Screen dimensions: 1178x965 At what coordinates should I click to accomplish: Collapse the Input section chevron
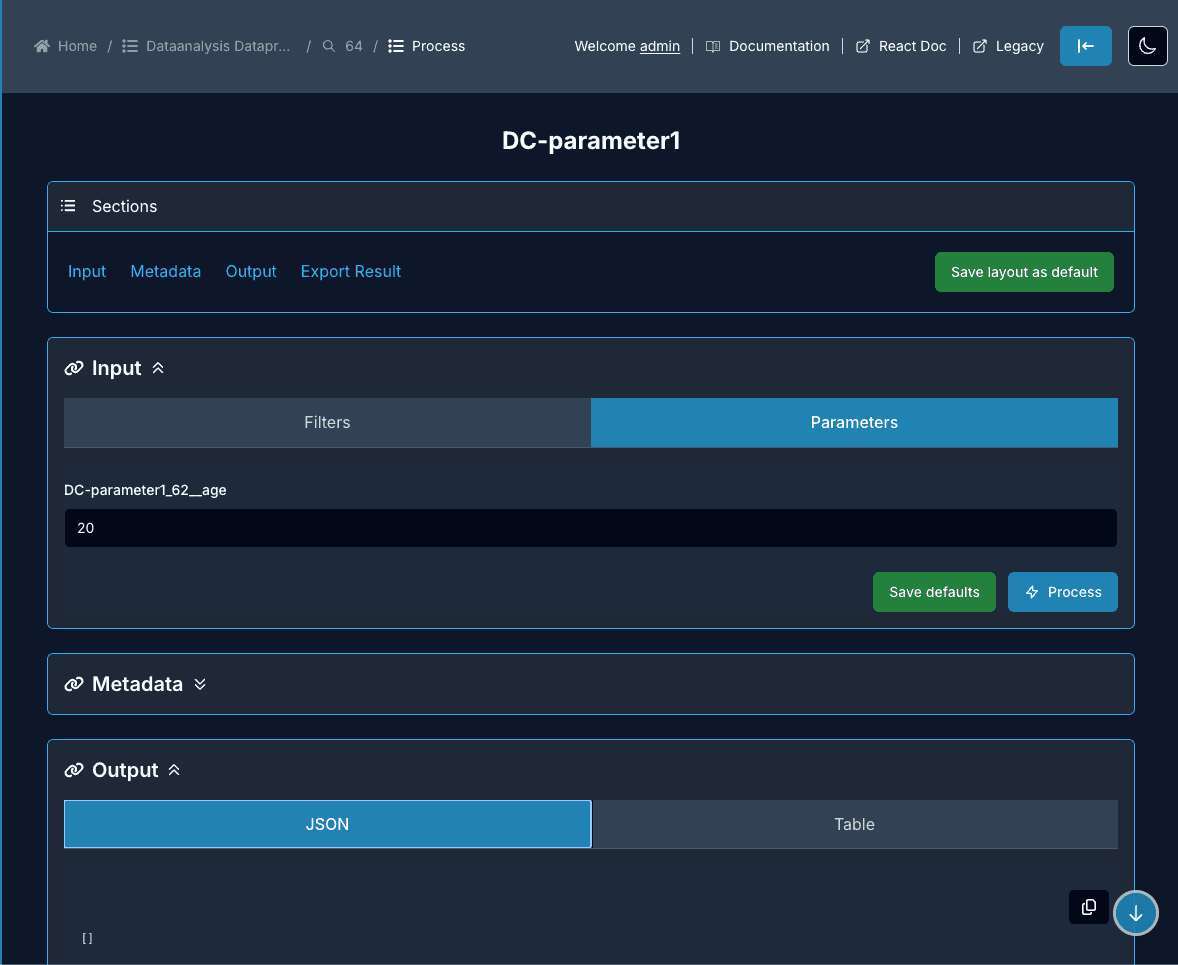[158, 368]
